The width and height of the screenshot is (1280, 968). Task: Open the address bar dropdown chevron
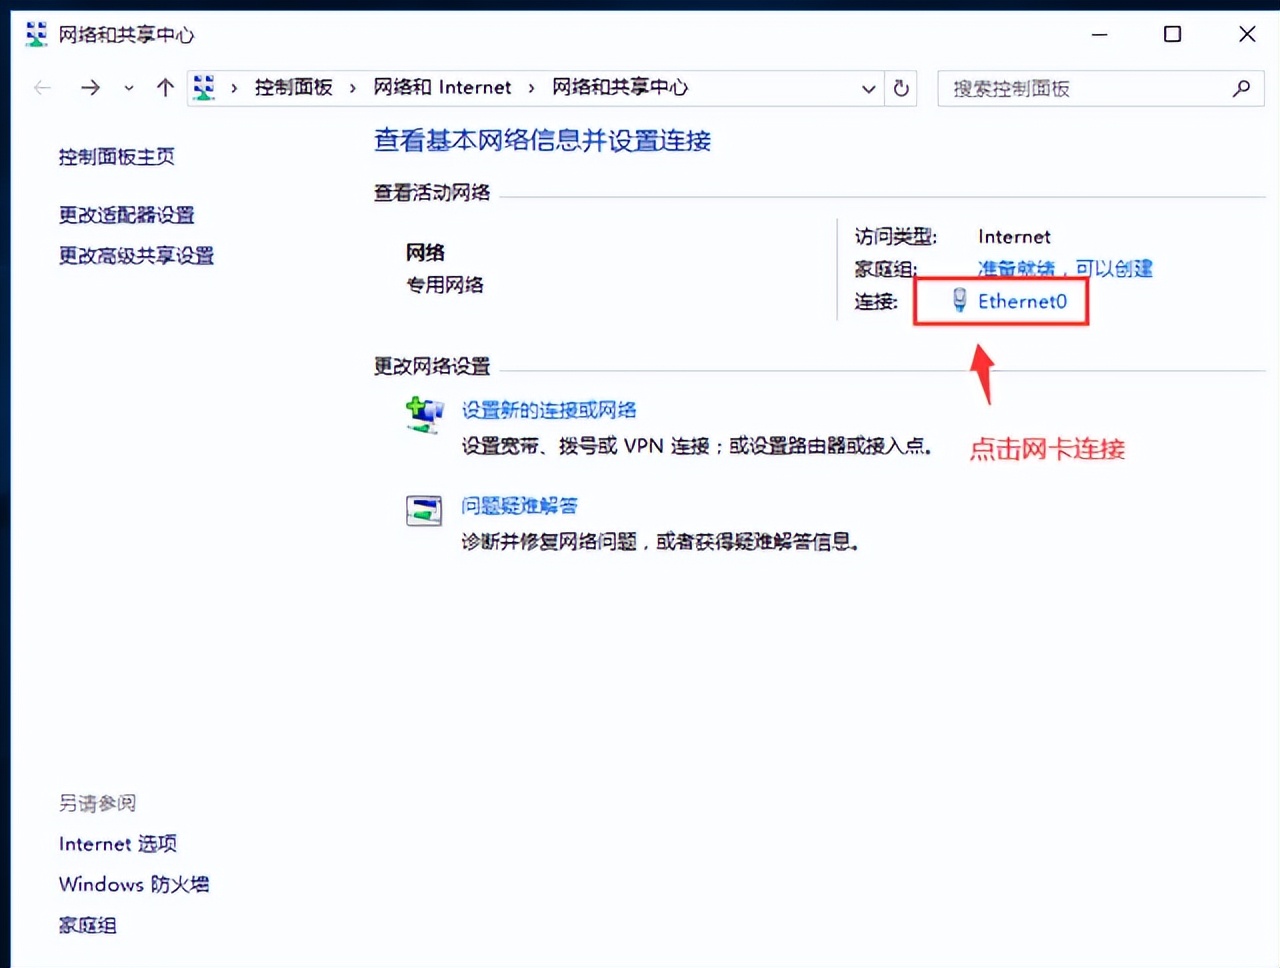coord(868,88)
